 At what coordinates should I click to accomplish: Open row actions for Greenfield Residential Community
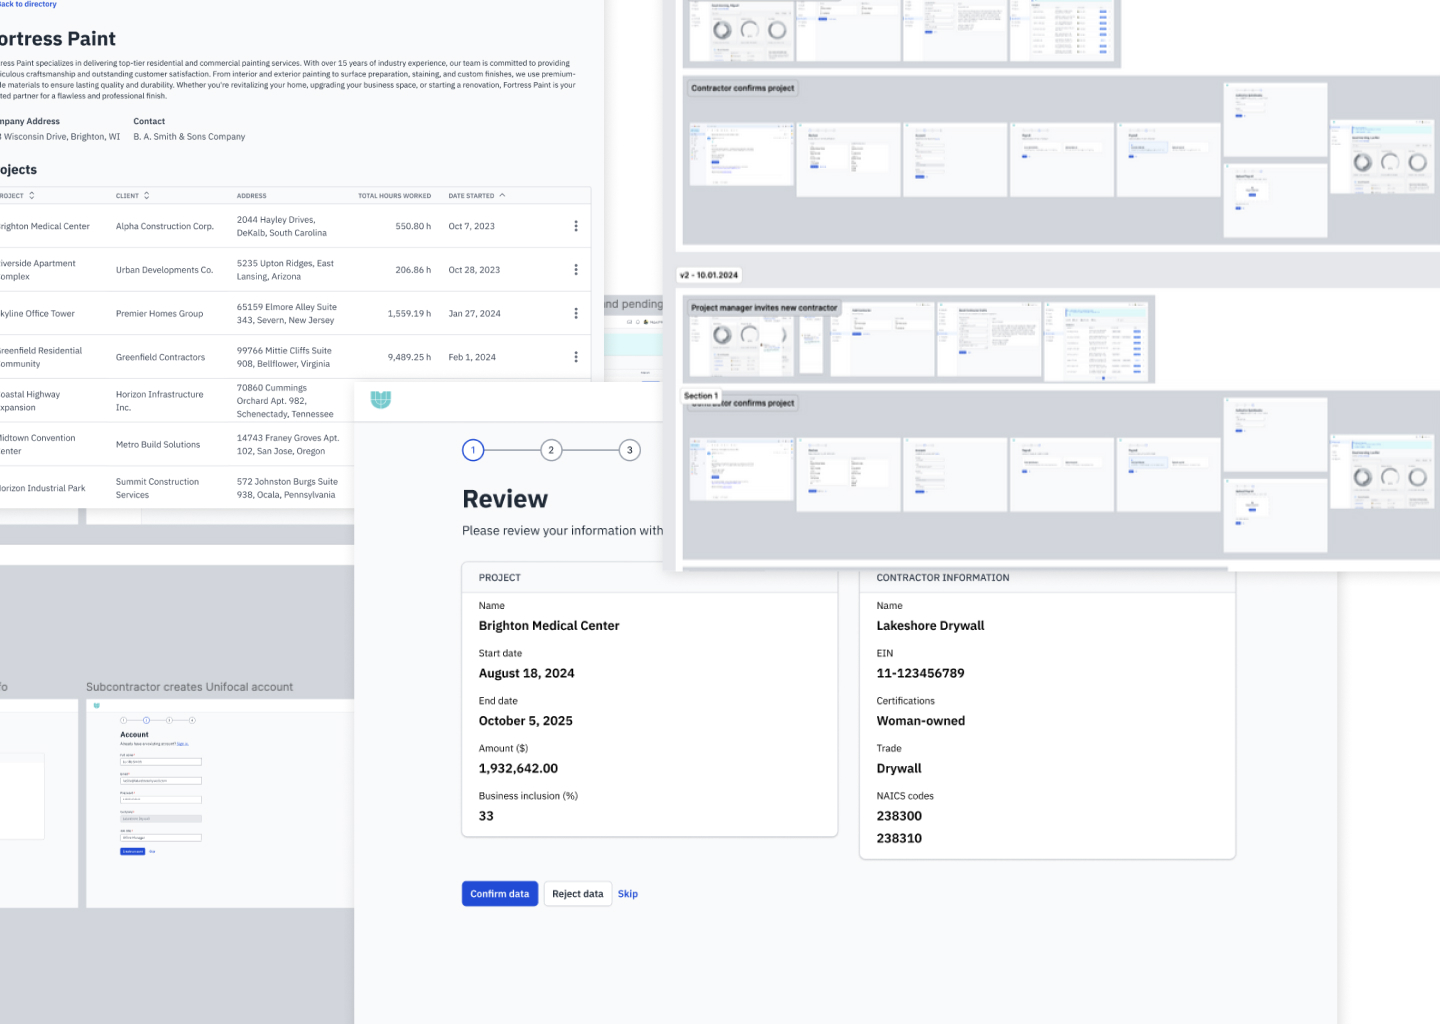click(575, 357)
